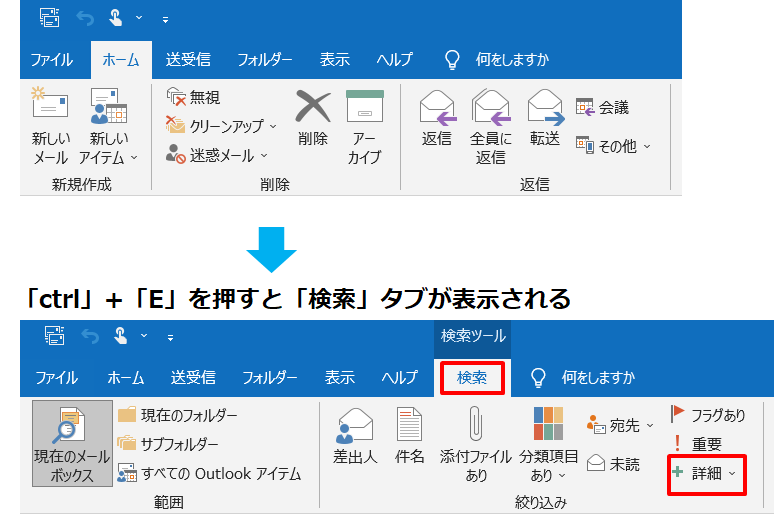774x518 pixels.
Task: Click lightbulb icon beside 何をしますか in search ribbon
Action: pos(538,378)
